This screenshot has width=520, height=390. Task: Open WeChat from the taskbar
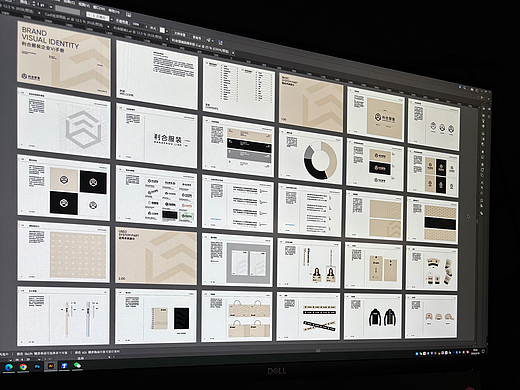pos(77,365)
